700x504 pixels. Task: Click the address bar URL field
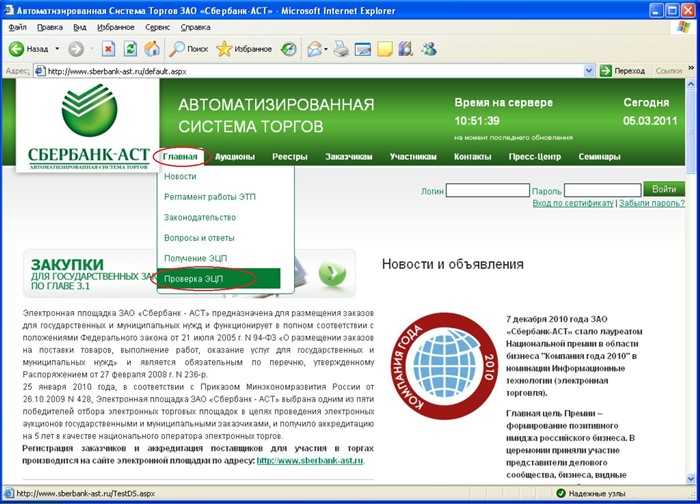tap(308, 71)
